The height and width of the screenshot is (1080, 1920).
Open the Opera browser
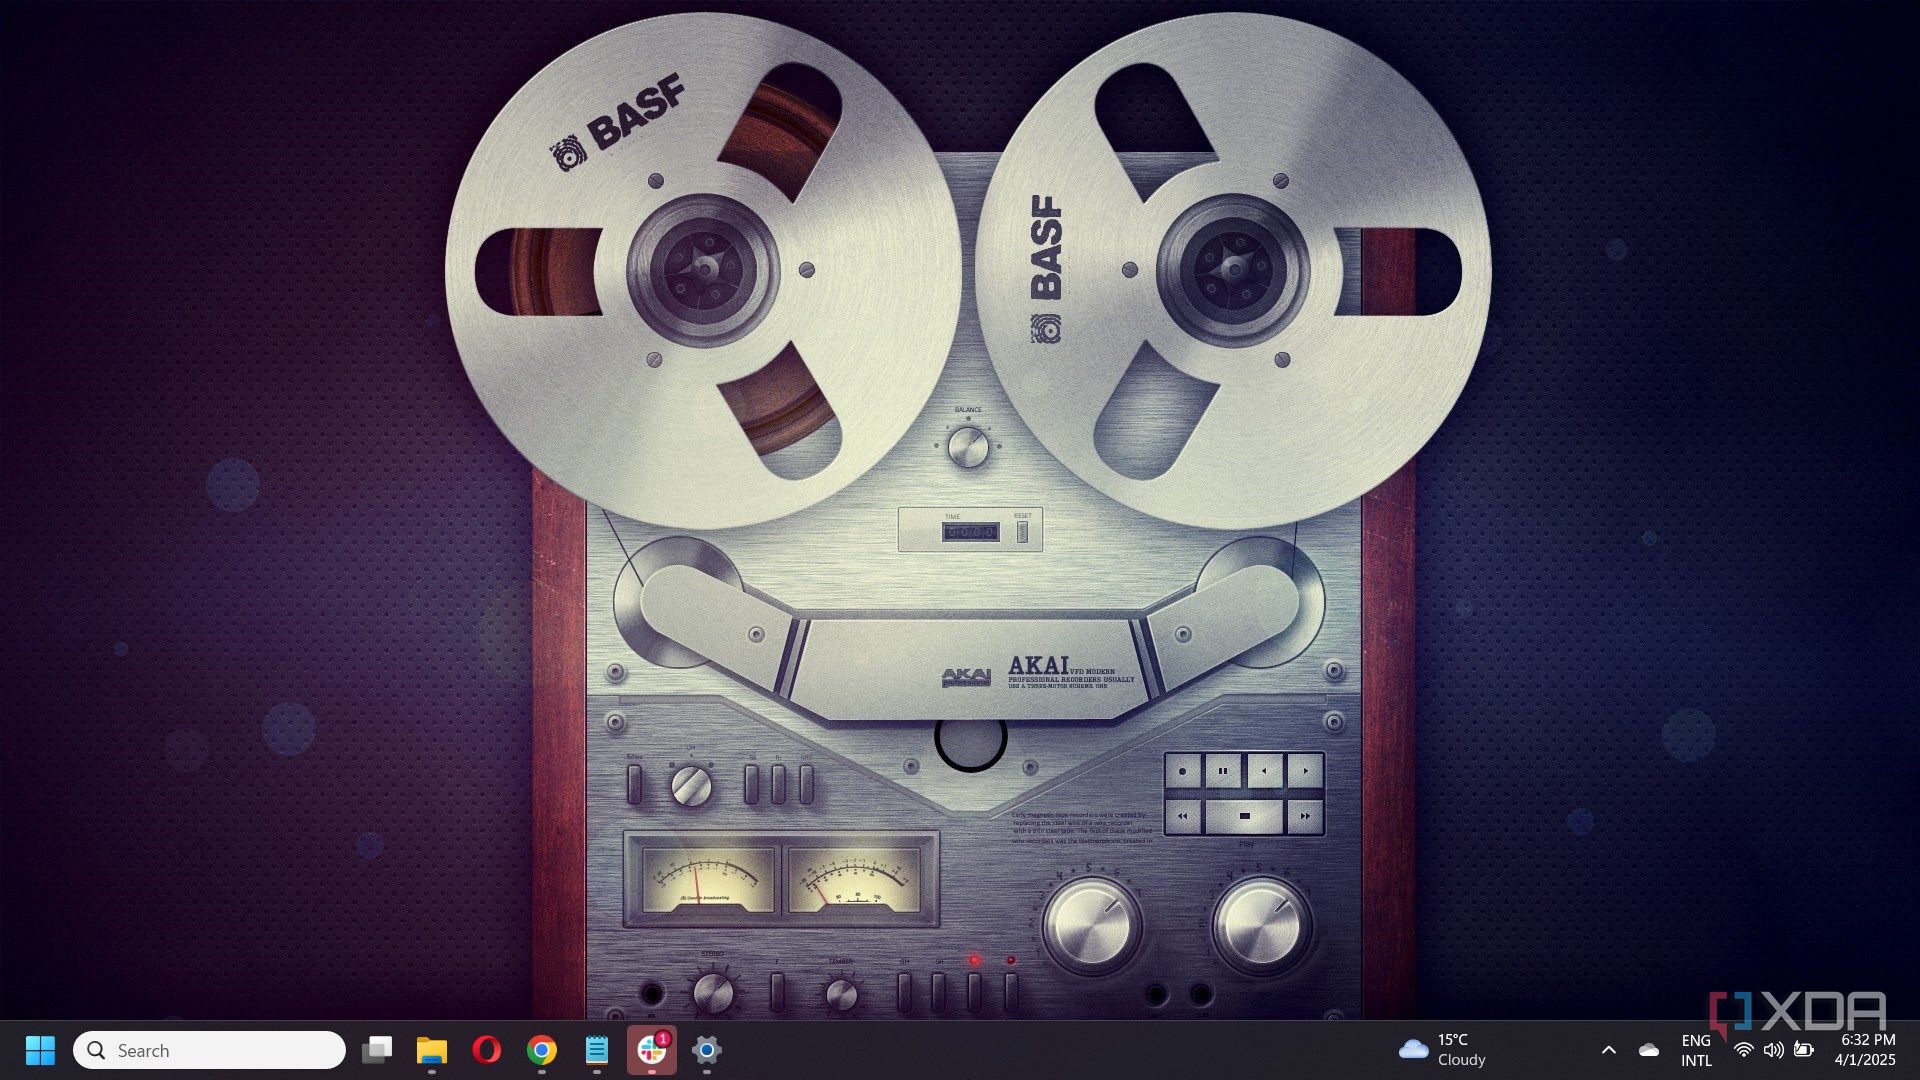point(487,1050)
